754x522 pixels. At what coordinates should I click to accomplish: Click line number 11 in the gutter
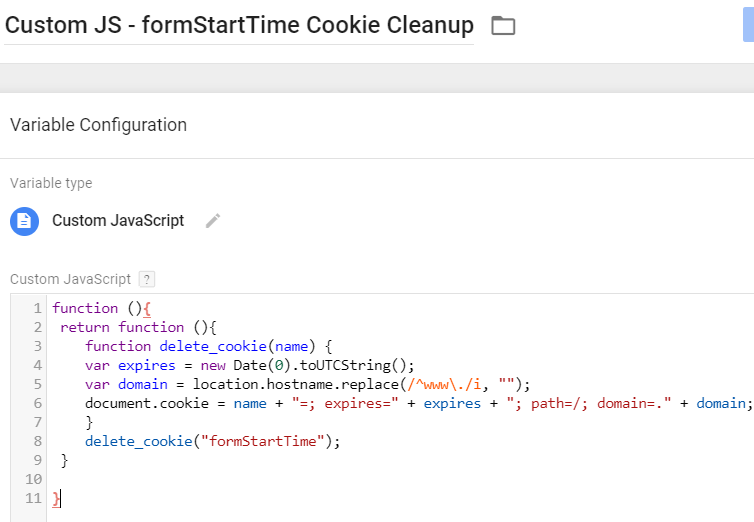pyautogui.click(x=33, y=498)
